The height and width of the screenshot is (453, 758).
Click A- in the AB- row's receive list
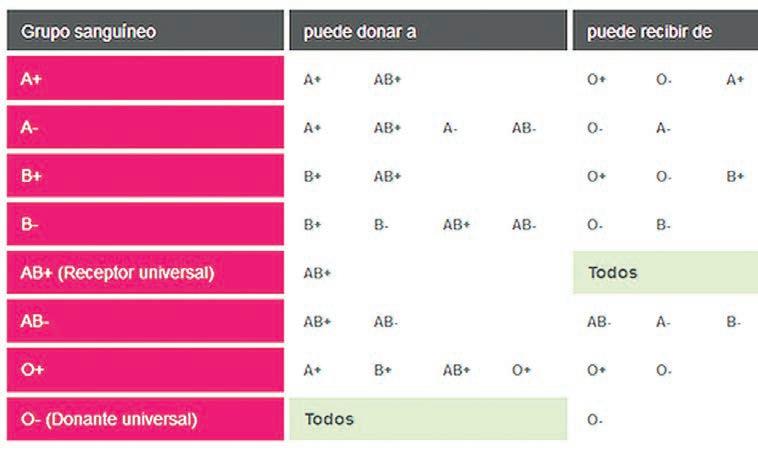pos(664,322)
